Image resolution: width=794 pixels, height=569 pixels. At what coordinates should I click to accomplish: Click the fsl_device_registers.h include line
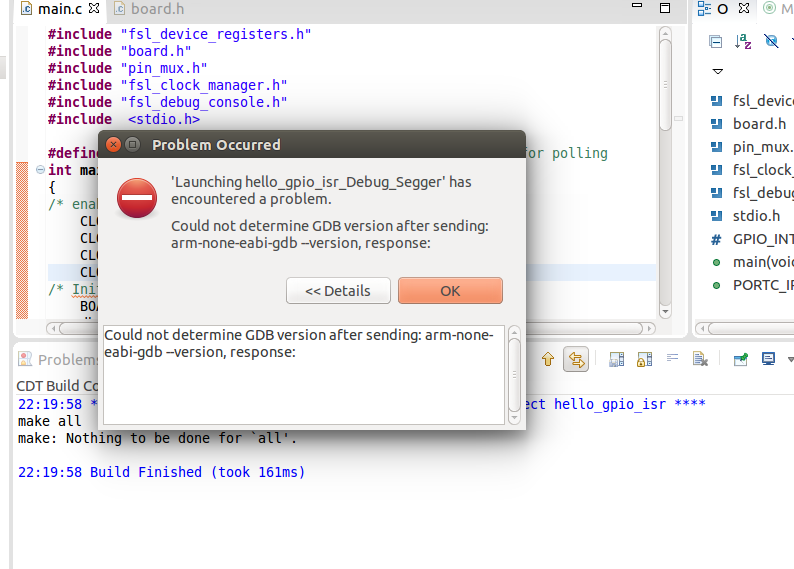[x=179, y=34]
